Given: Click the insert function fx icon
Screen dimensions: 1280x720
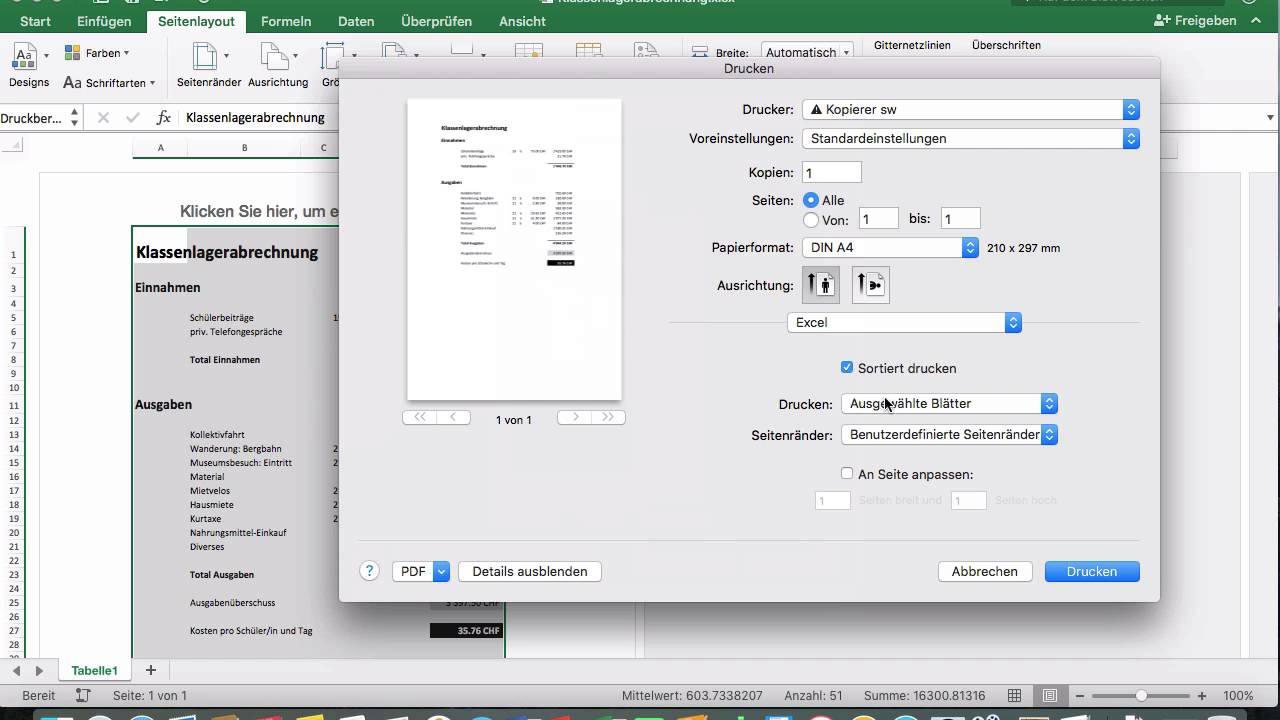Looking at the screenshot, I should coord(164,118).
